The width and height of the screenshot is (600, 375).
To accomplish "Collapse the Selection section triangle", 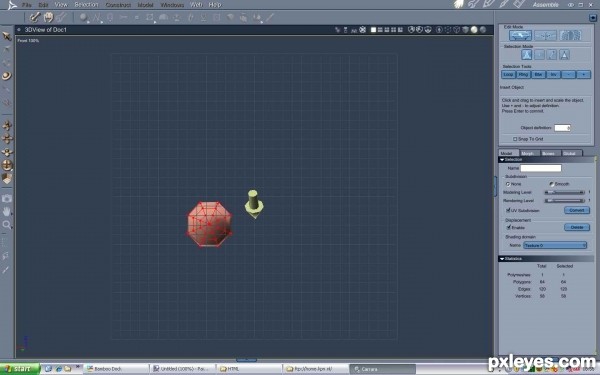I will tap(502, 160).
